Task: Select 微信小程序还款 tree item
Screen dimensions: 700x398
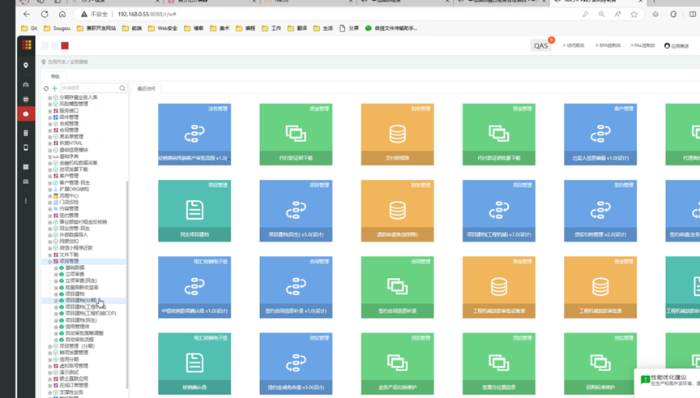Action: pyautogui.click(x=76, y=248)
